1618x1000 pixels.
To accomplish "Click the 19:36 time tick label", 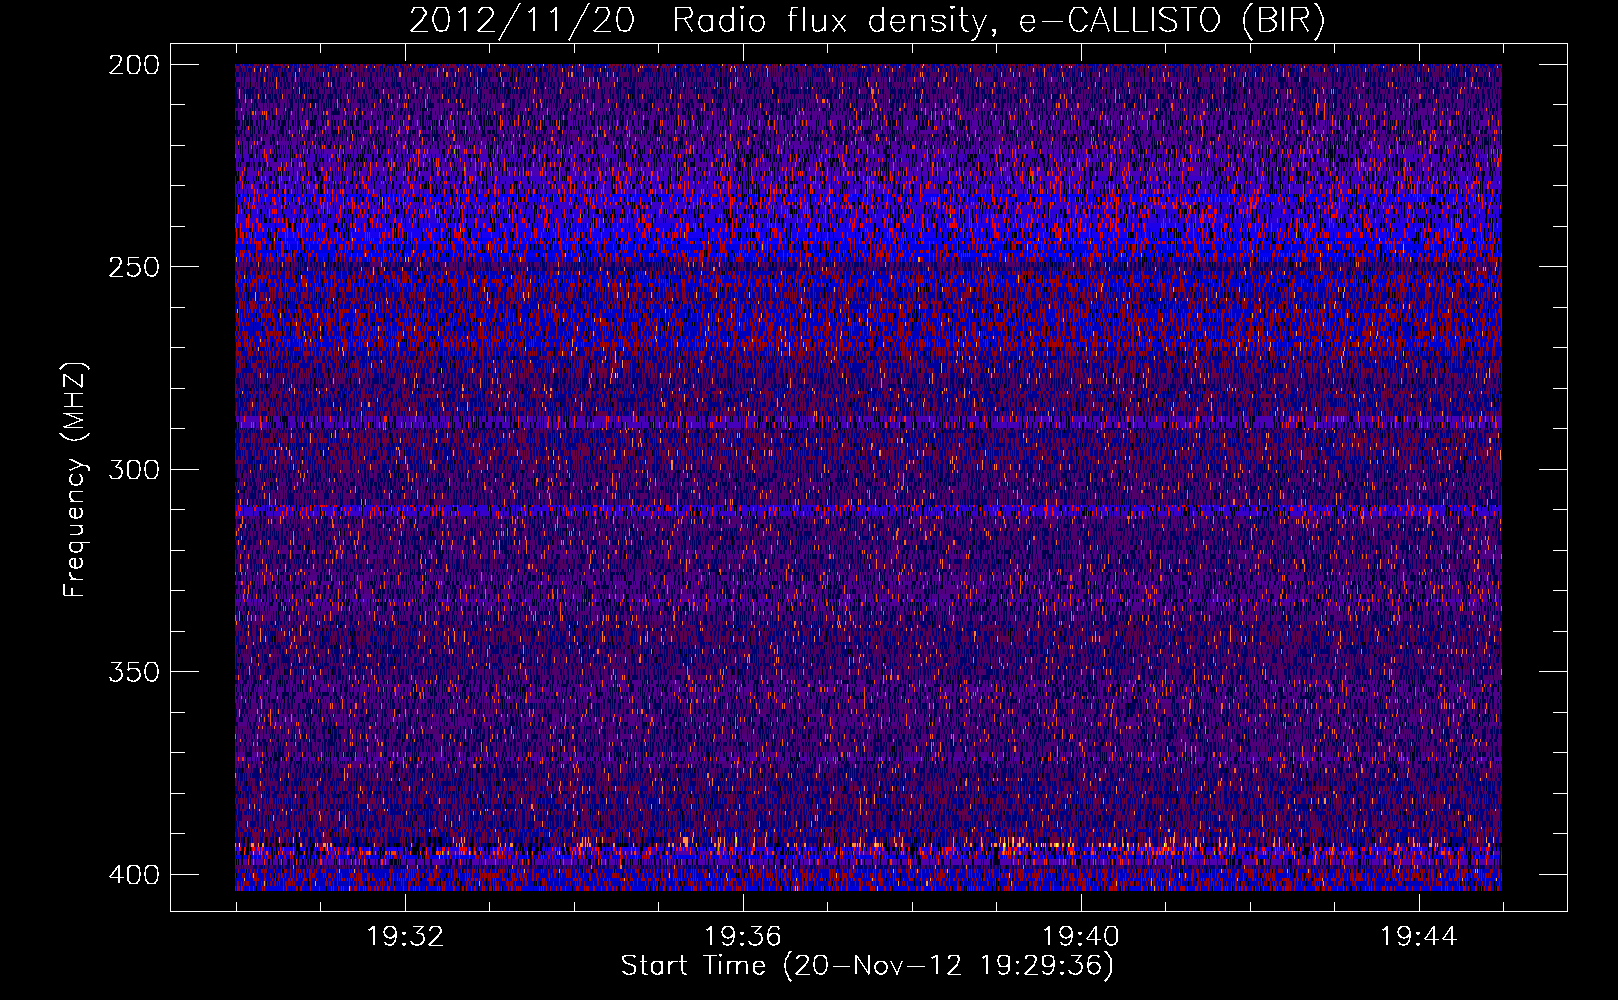I will coord(743,937).
